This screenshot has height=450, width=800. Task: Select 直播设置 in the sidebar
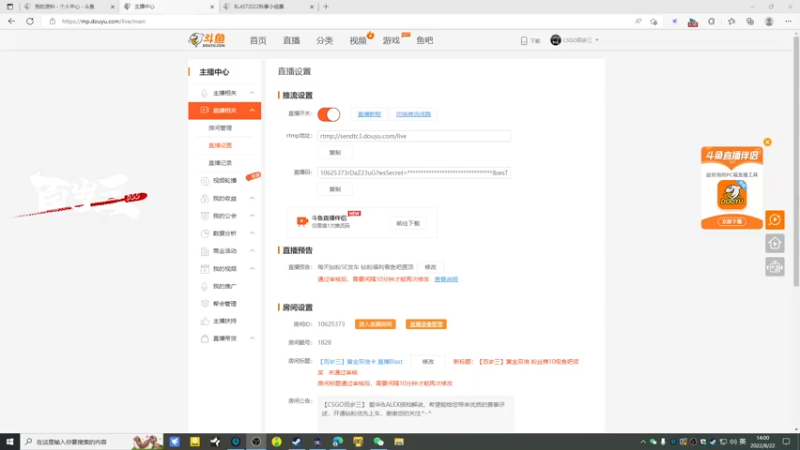[x=220, y=145]
